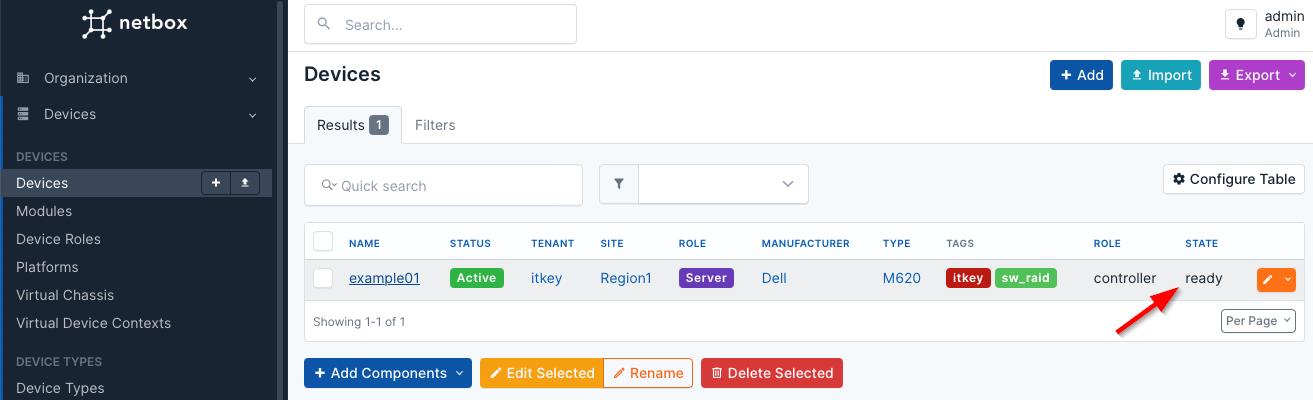
Task: Open the Per Page dropdown
Action: point(1258,321)
